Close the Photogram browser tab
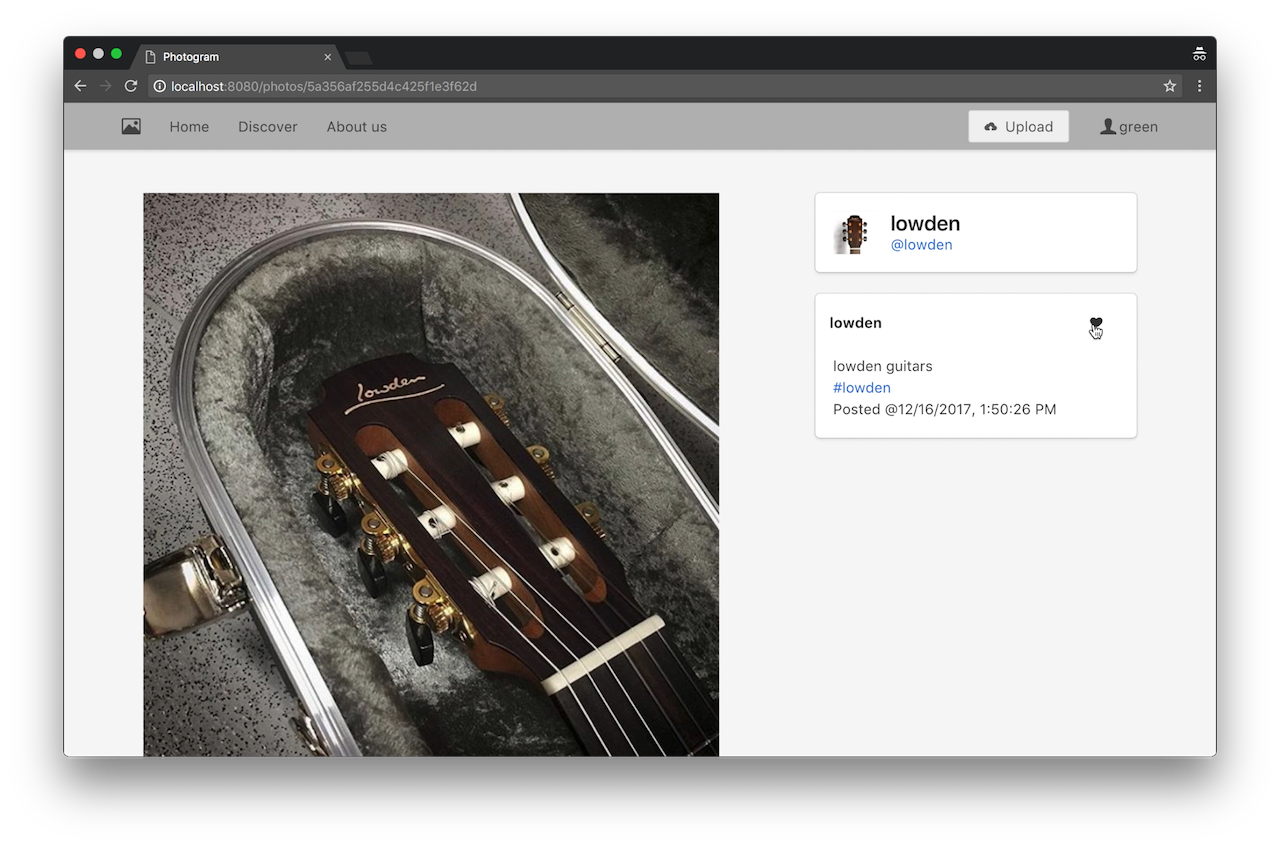Image resolution: width=1280 pixels, height=847 pixels. coord(327,57)
